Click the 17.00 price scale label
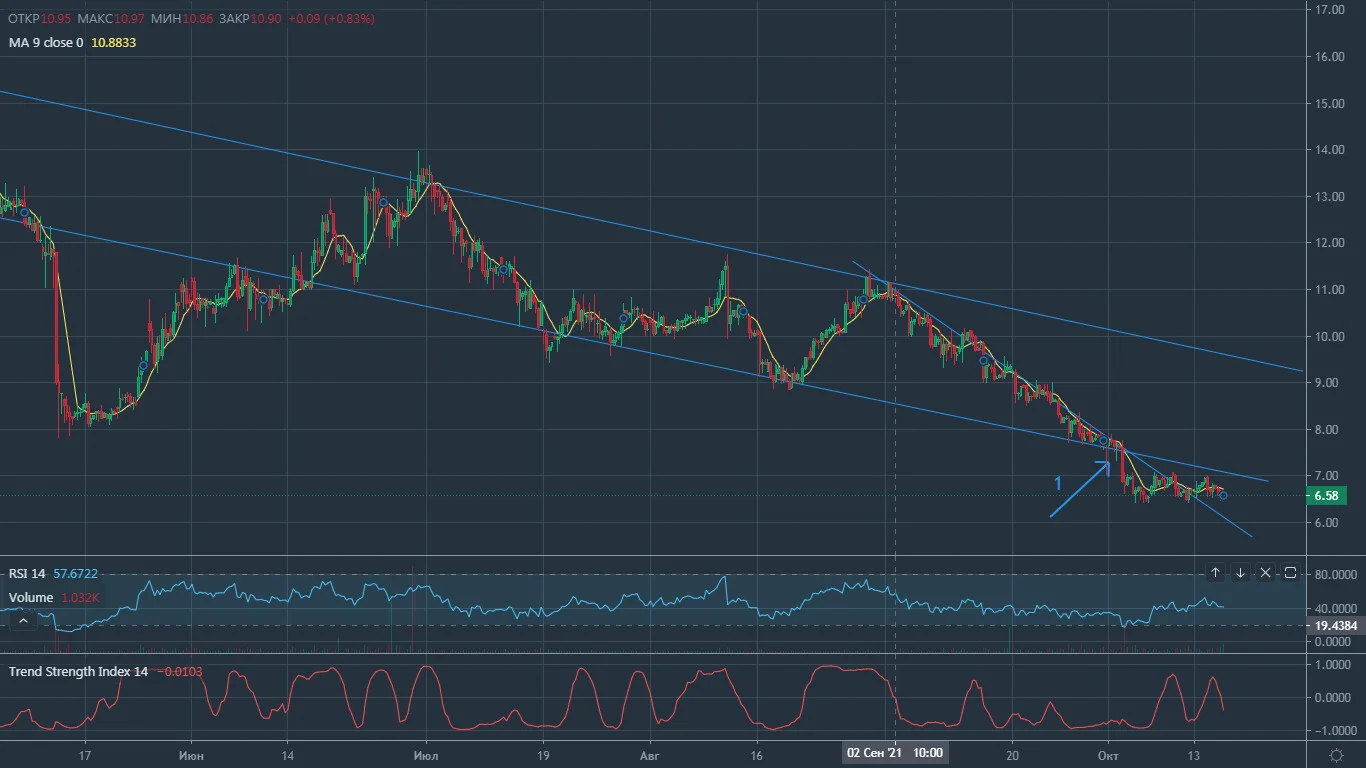The image size is (1366, 768). [x=1329, y=10]
